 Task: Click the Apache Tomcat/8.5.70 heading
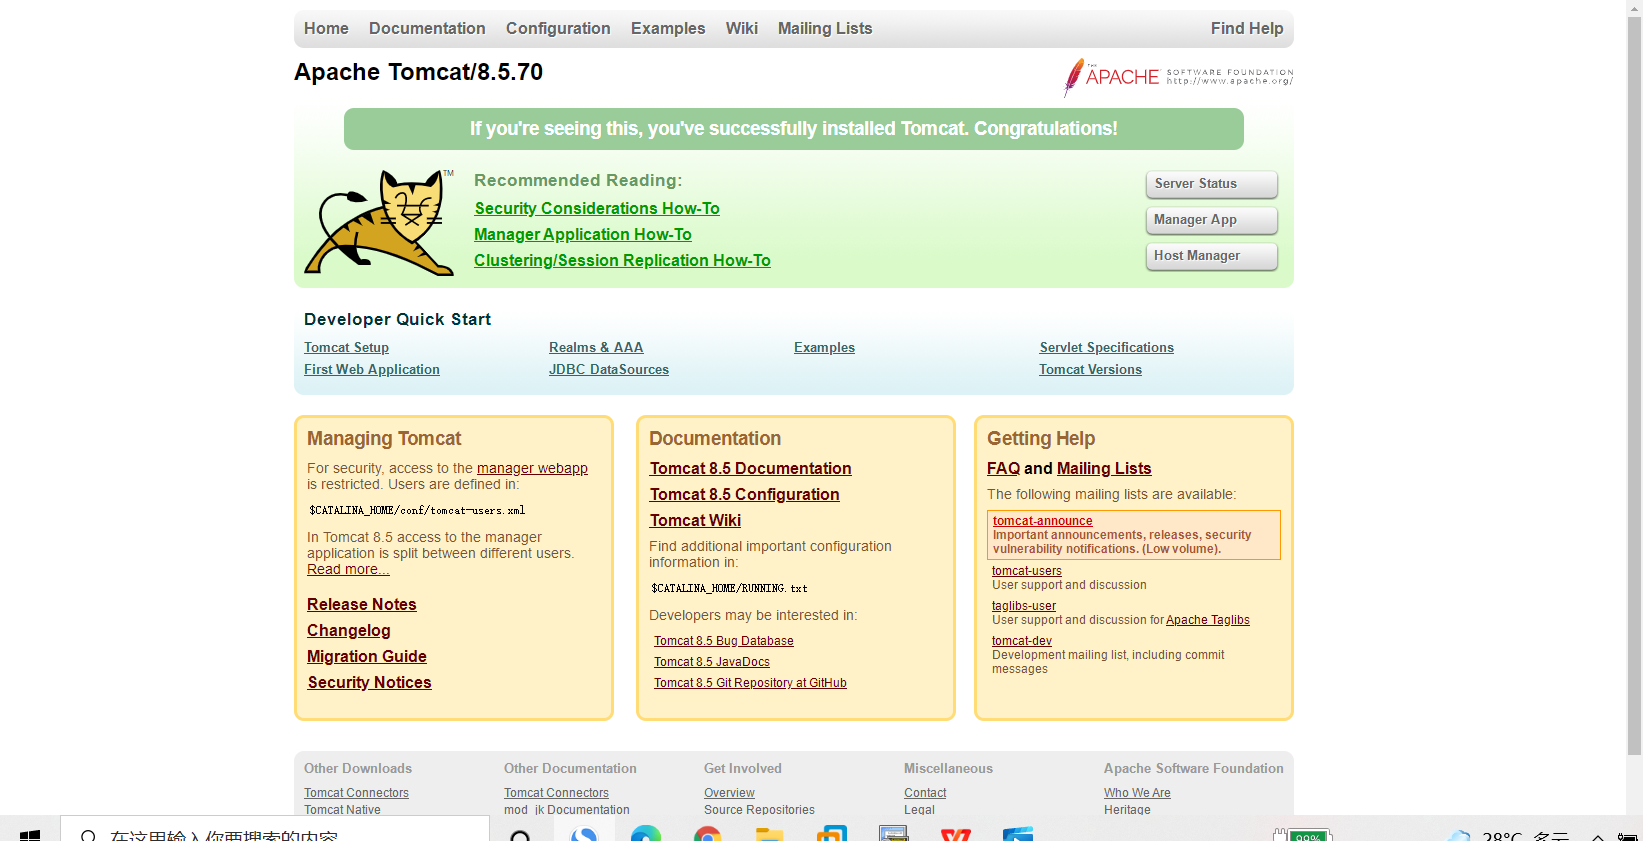point(418,72)
